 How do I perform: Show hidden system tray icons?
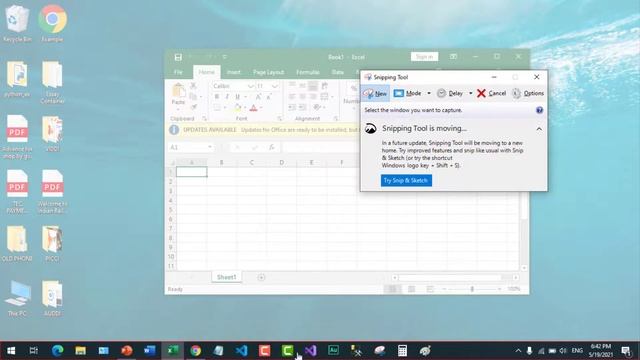click(518, 351)
